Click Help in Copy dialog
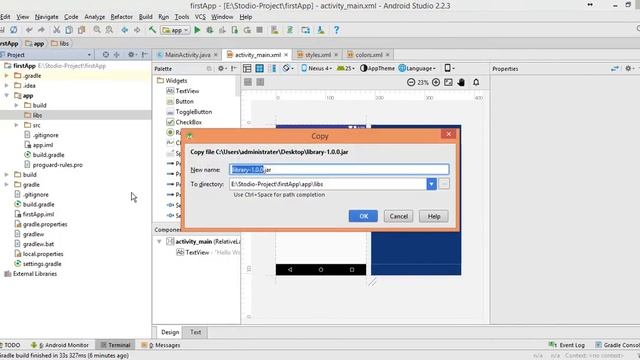This screenshot has width=640, height=360. click(x=433, y=216)
